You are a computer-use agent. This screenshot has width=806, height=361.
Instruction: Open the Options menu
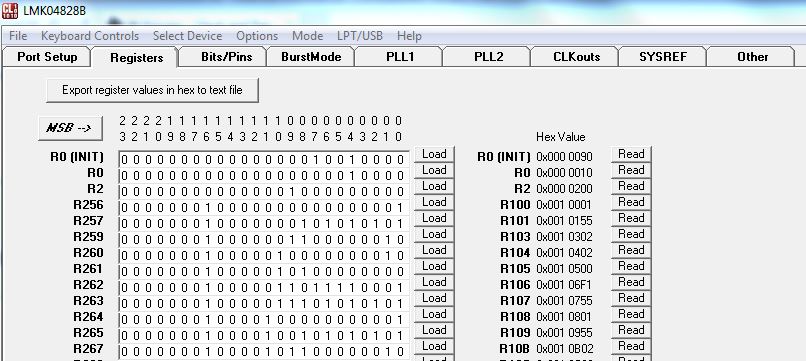point(257,36)
